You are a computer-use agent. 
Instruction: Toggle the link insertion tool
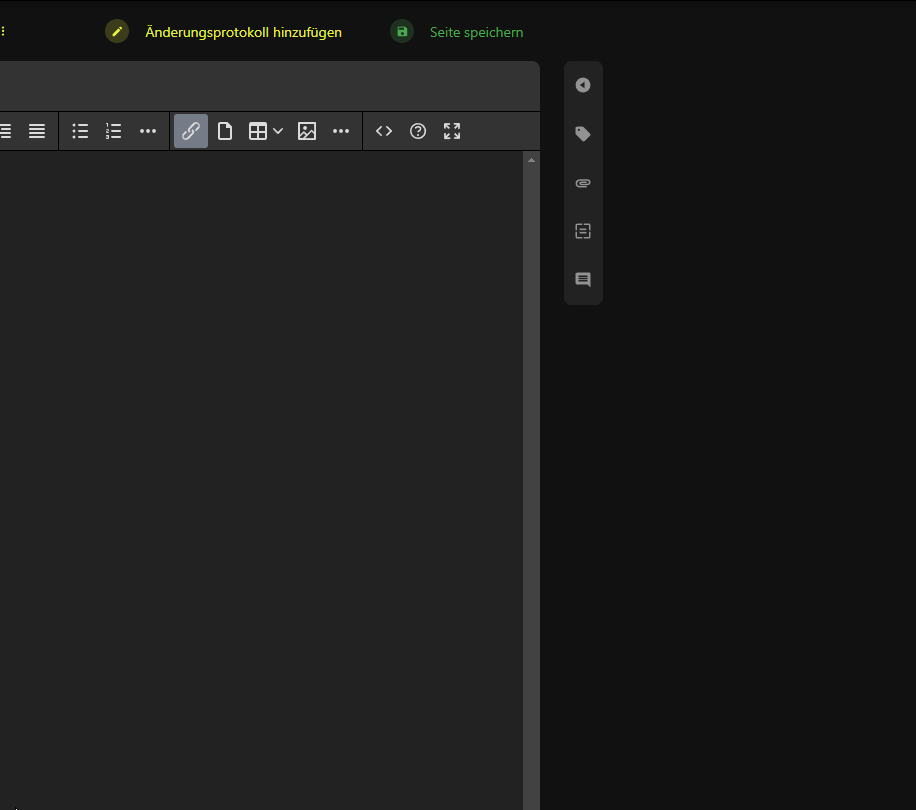point(190,131)
